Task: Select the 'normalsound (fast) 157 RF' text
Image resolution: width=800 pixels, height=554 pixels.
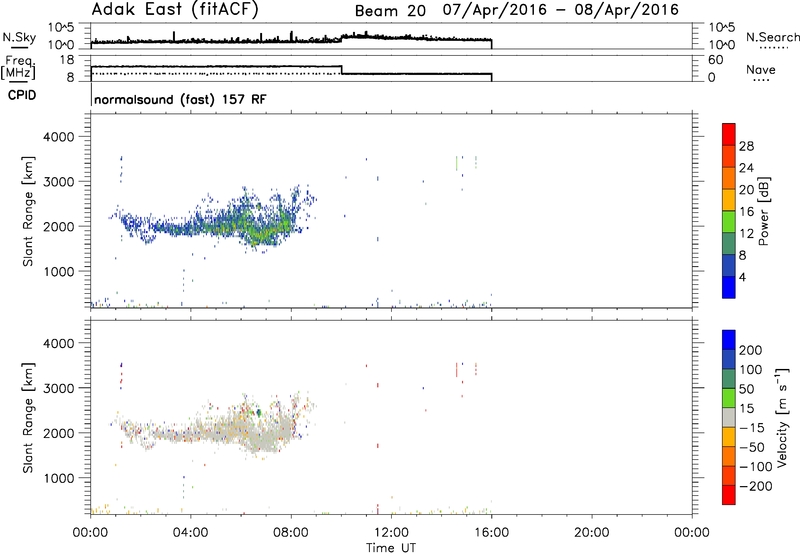Action: click(x=180, y=99)
